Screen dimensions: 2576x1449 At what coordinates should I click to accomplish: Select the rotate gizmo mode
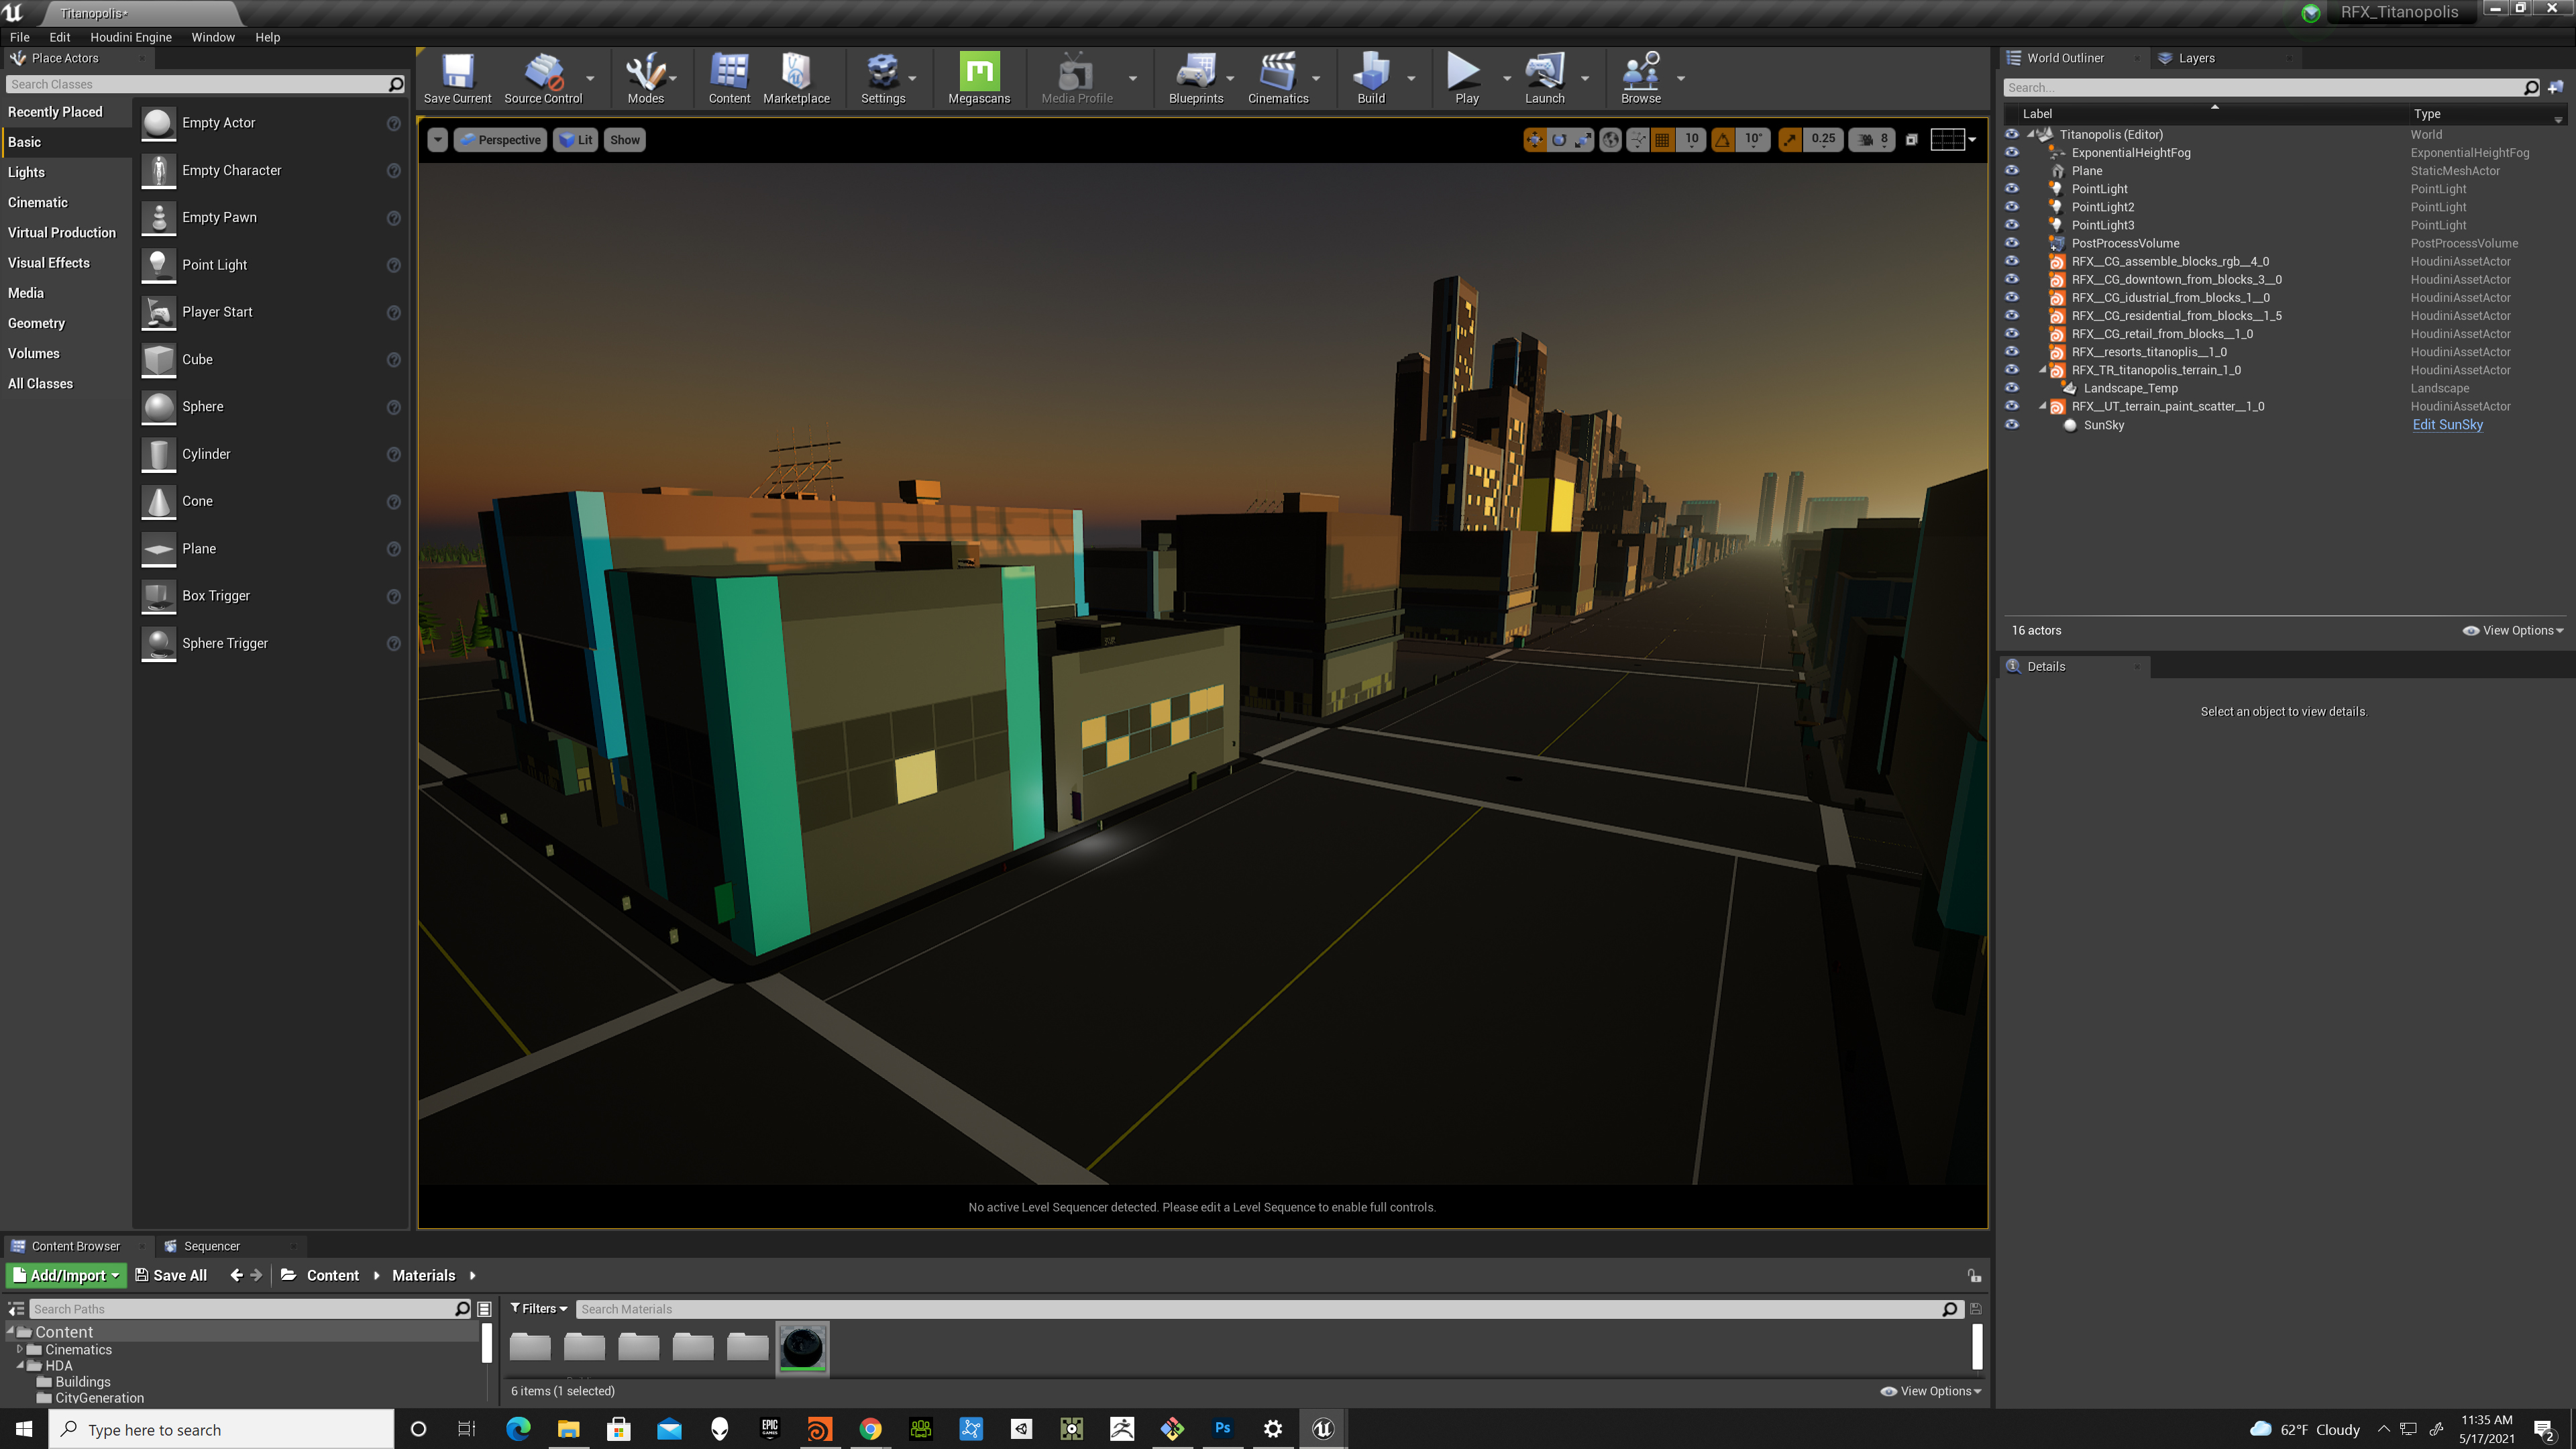(x=1559, y=140)
